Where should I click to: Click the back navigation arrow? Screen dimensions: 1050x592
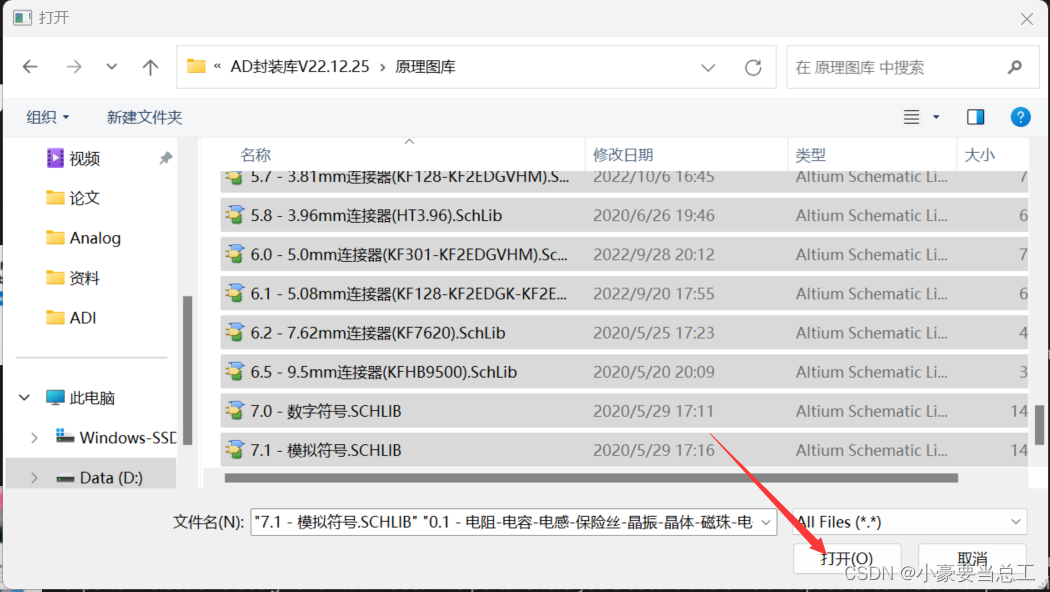click(30, 66)
